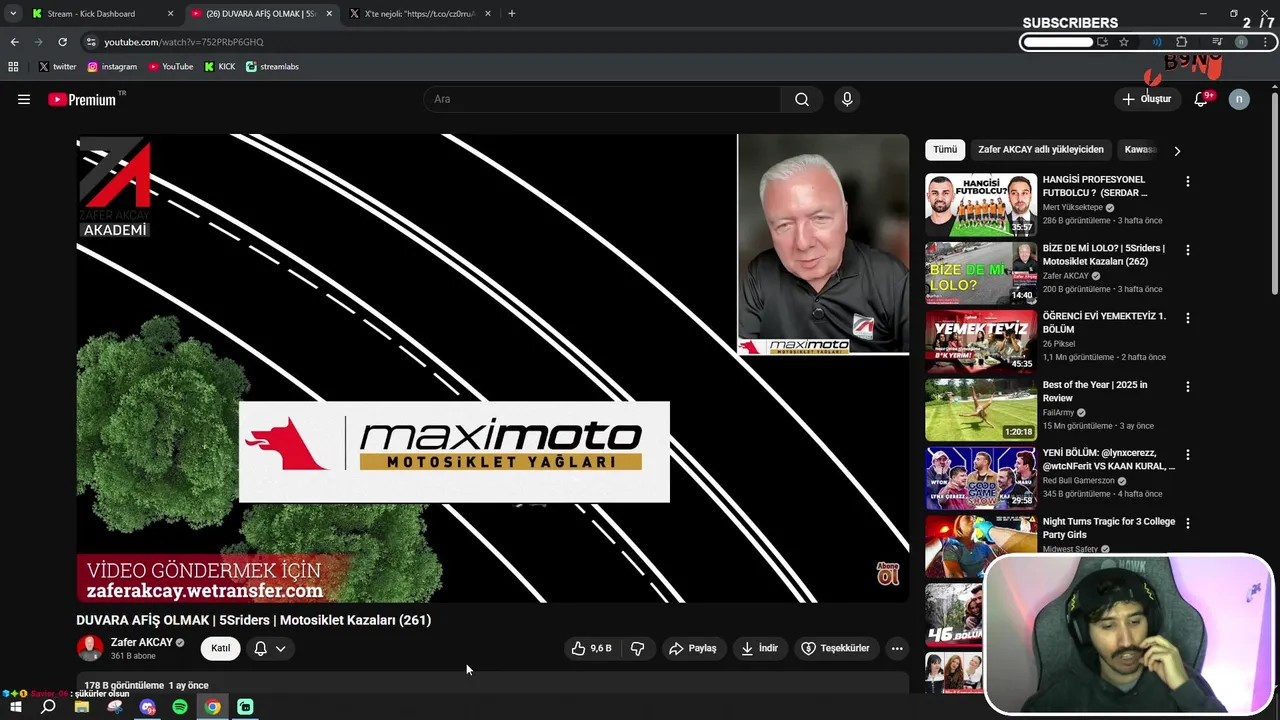Click the İndir download button

[759, 648]
